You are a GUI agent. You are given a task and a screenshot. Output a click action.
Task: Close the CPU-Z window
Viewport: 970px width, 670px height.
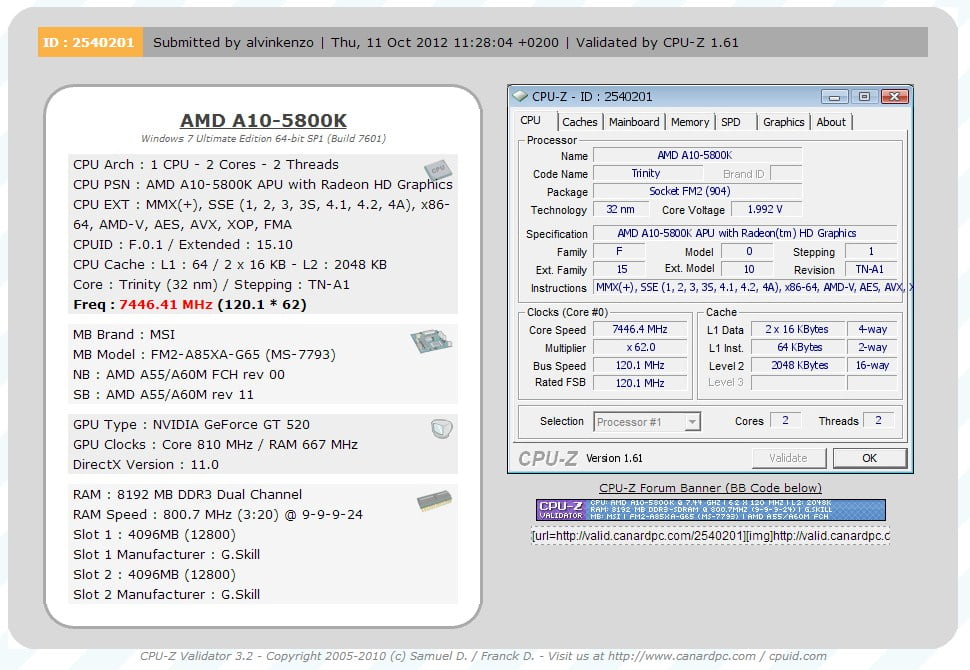click(x=895, y=97)
